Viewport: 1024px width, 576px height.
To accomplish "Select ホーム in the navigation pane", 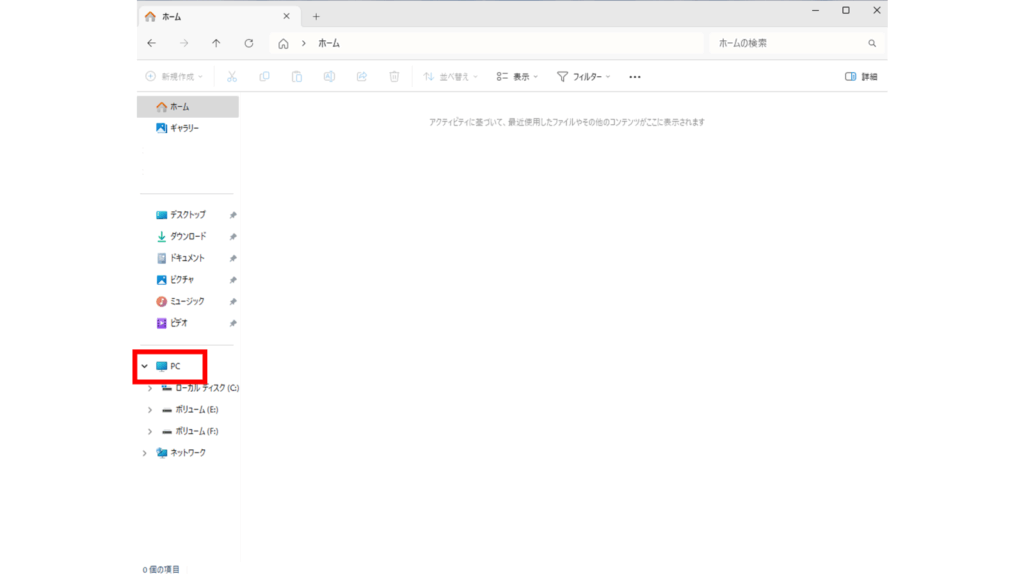I will click(187, 106).
